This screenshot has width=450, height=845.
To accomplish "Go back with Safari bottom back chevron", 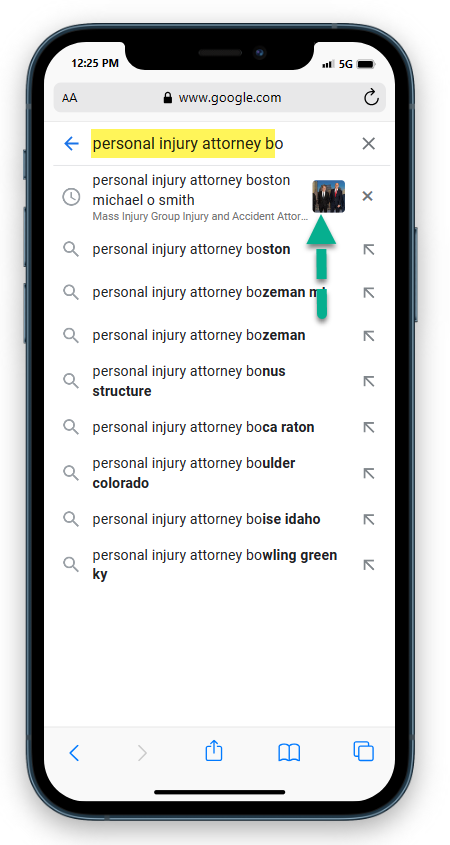I will [74, 753].
